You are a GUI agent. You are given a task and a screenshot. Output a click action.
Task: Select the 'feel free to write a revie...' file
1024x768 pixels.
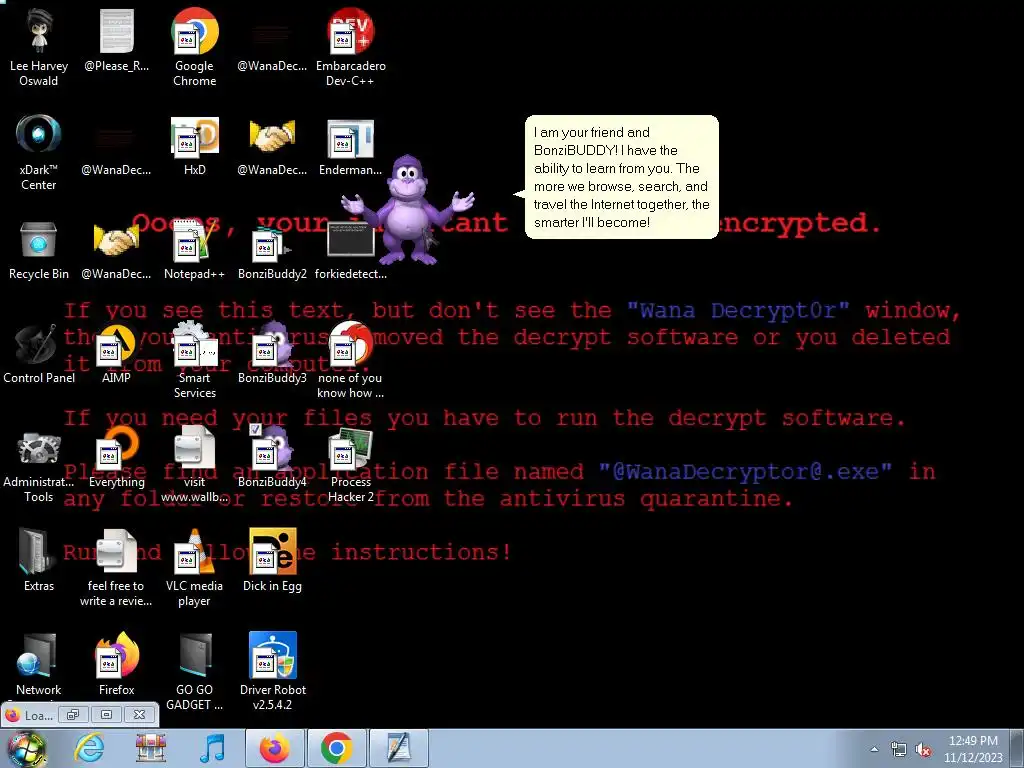tap(116, 568)
